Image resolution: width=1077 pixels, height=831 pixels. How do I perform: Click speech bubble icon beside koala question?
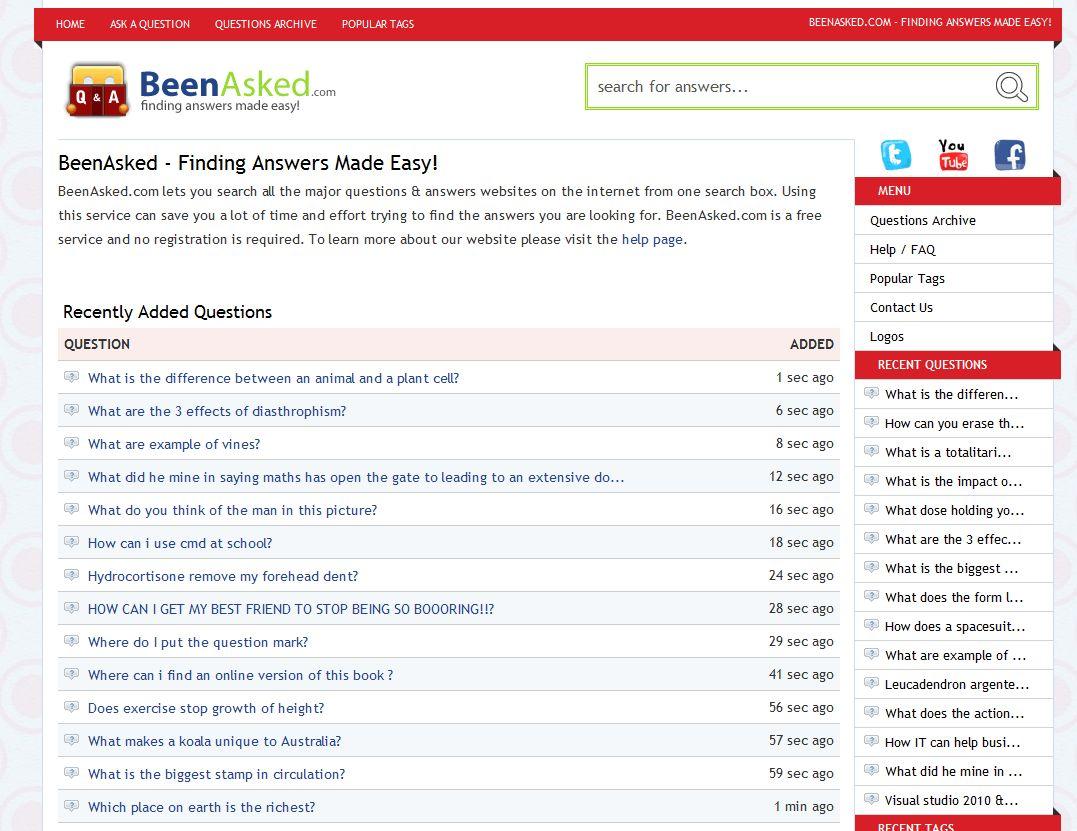tap(71, 740)
